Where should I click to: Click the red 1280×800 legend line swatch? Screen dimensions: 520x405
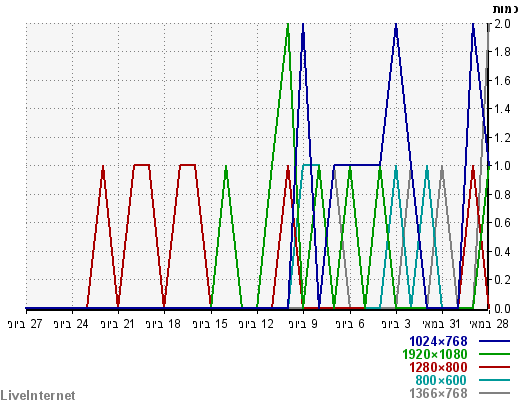[x=494, y=367]
